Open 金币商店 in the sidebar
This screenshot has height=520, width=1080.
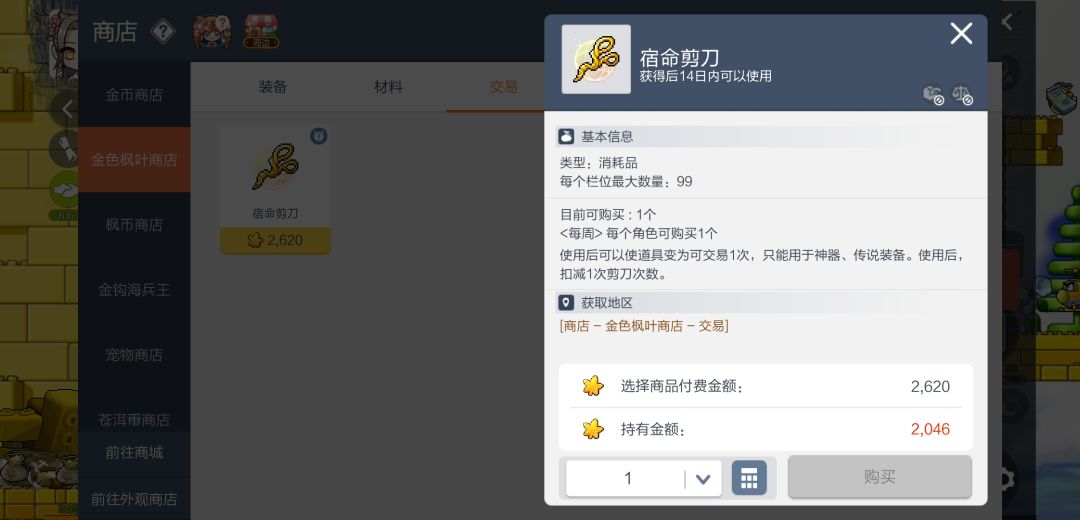click(134, 94)
